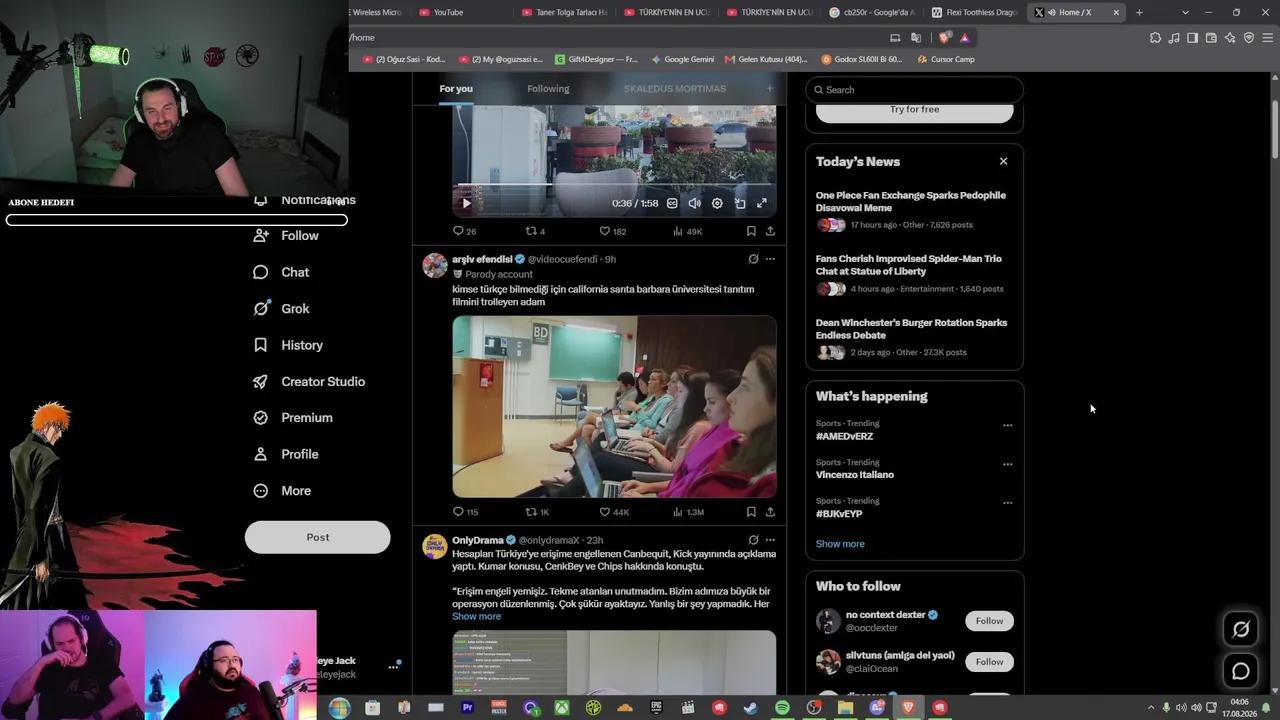Screen dimensions: 1280x720
Task: Open the video player settings gear
Action: tap(717, 203)
